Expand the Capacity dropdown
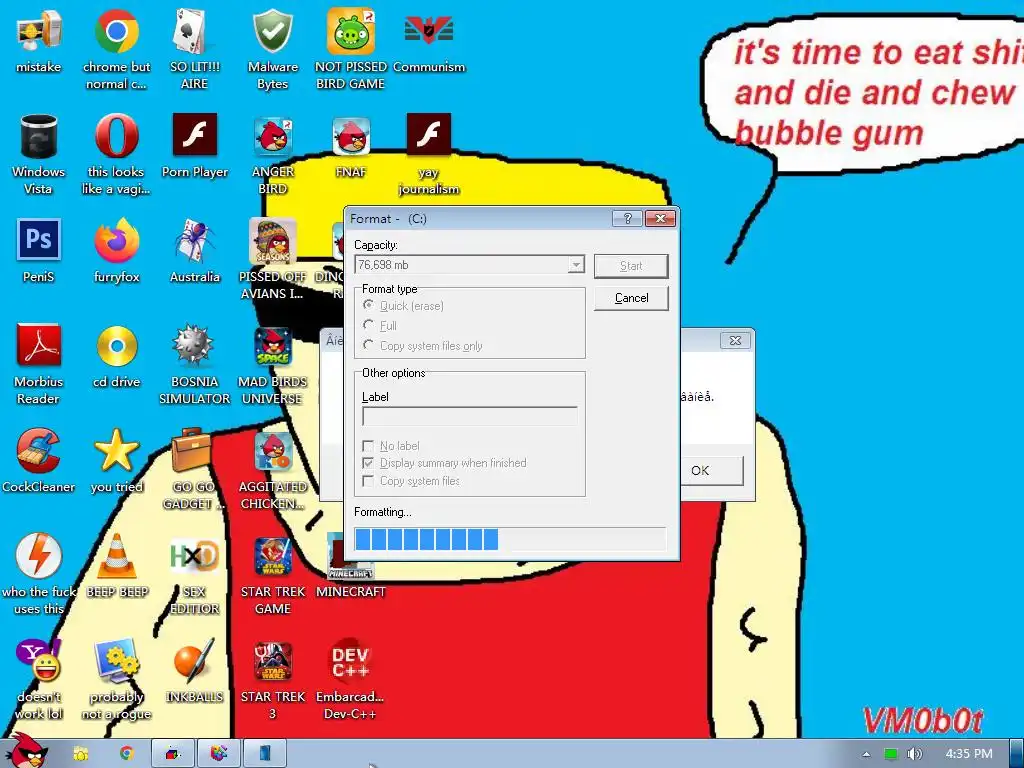Image resolution: width=1024 pixels, height=768 pixels. point(575,265)
